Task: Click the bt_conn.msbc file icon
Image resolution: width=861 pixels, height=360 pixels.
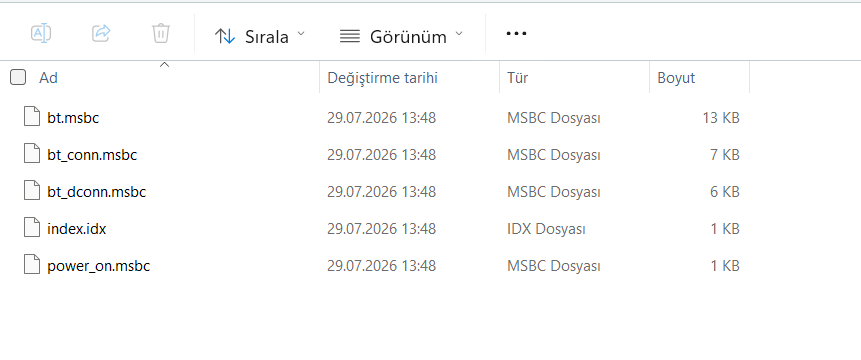Action: click(x=32, y=154)
